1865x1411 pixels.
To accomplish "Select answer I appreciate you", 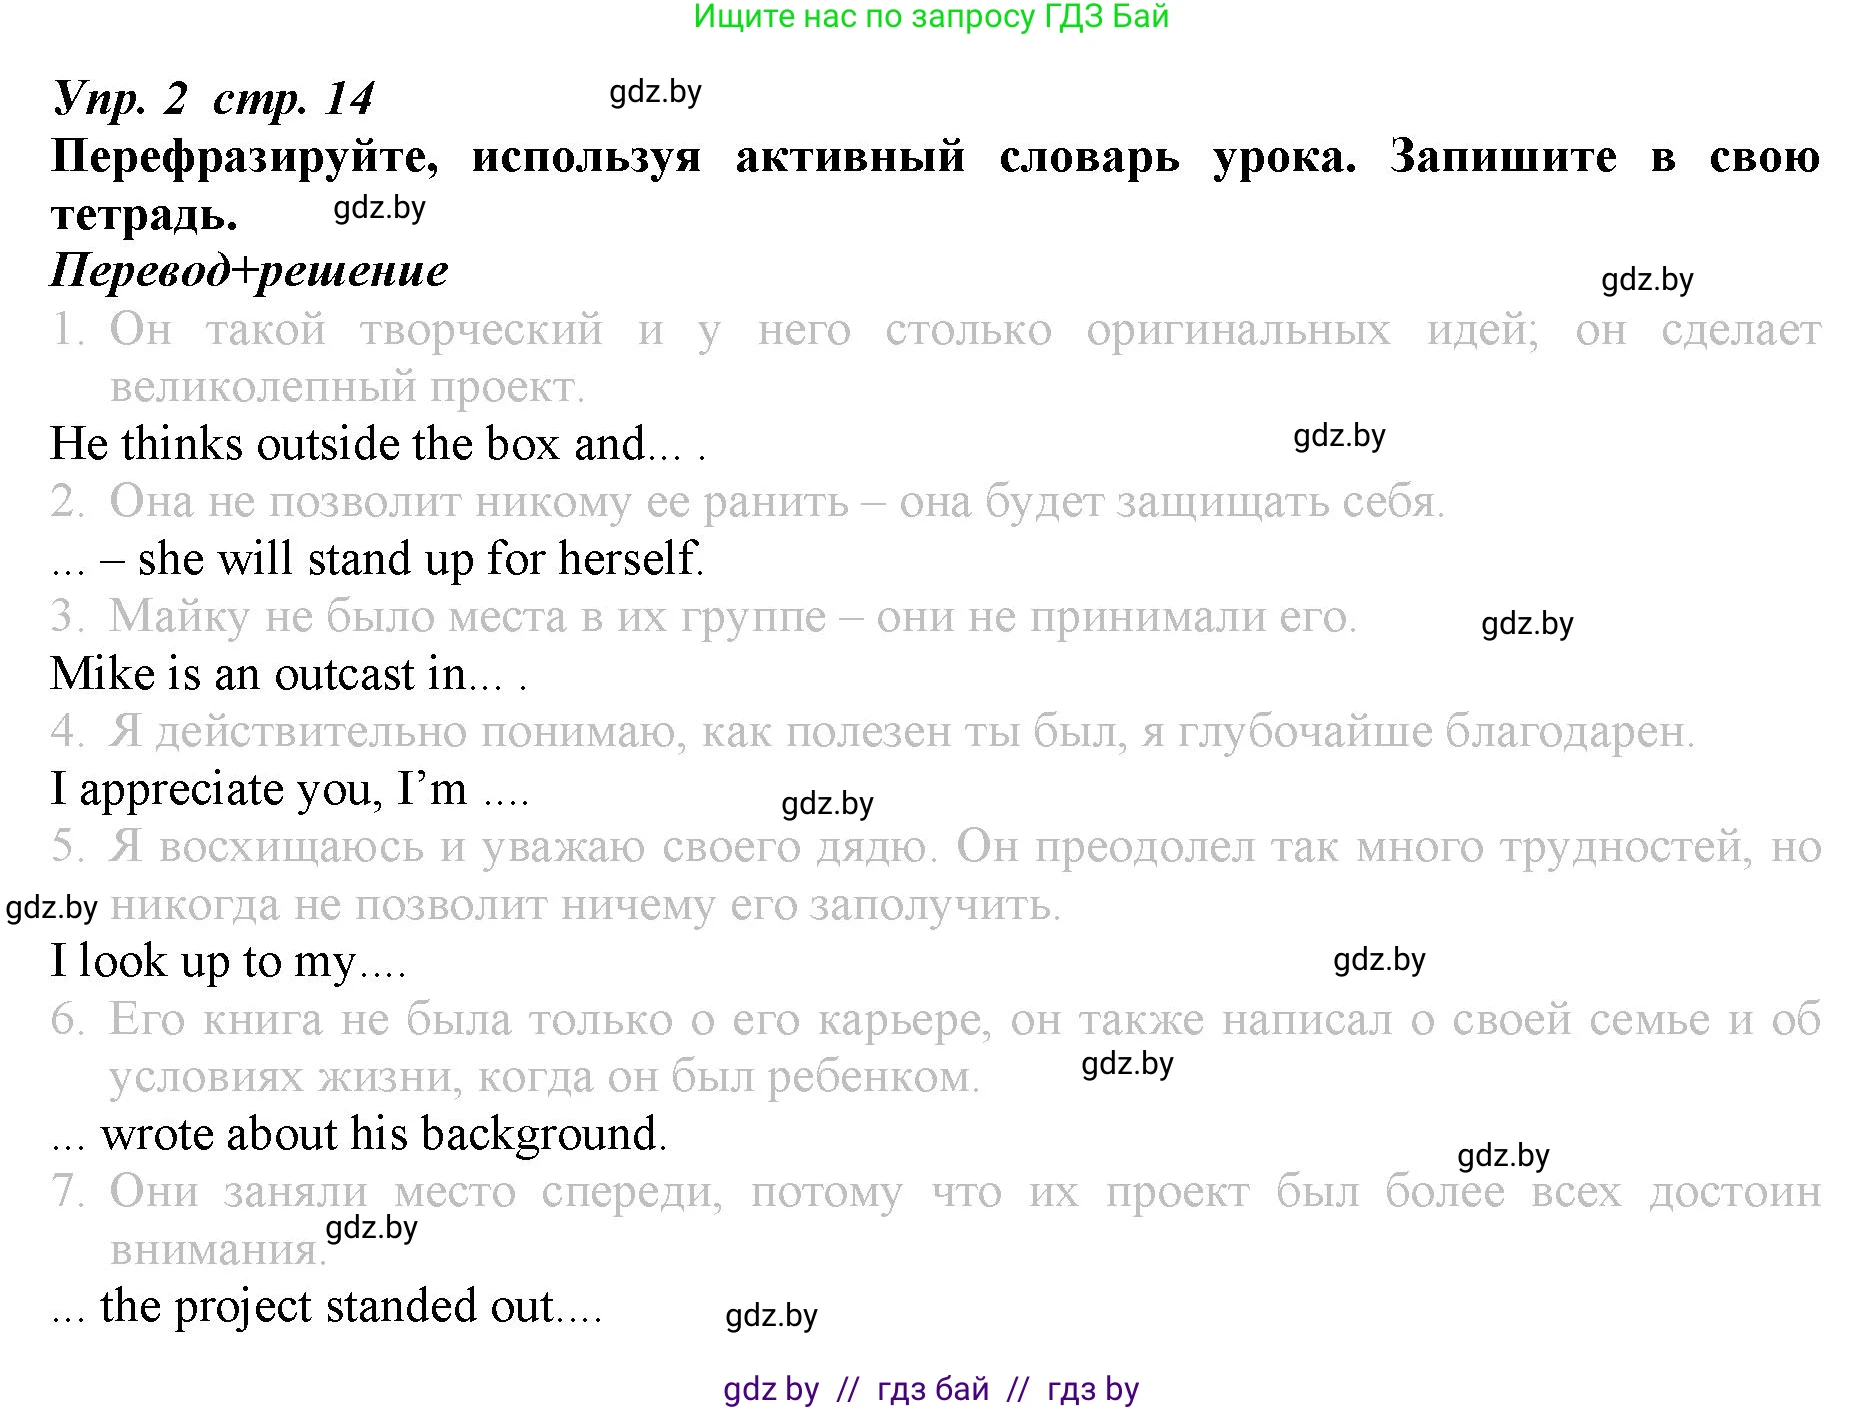I will point(290,789).
